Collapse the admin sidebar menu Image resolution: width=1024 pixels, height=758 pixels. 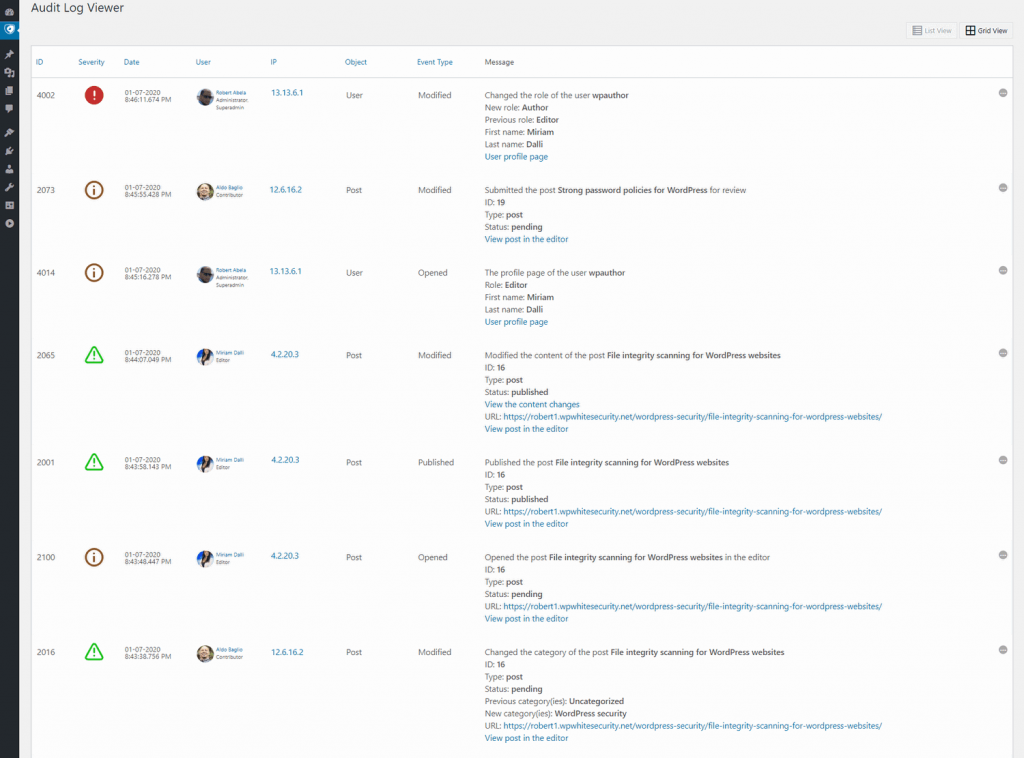click(x=9, y=224)
